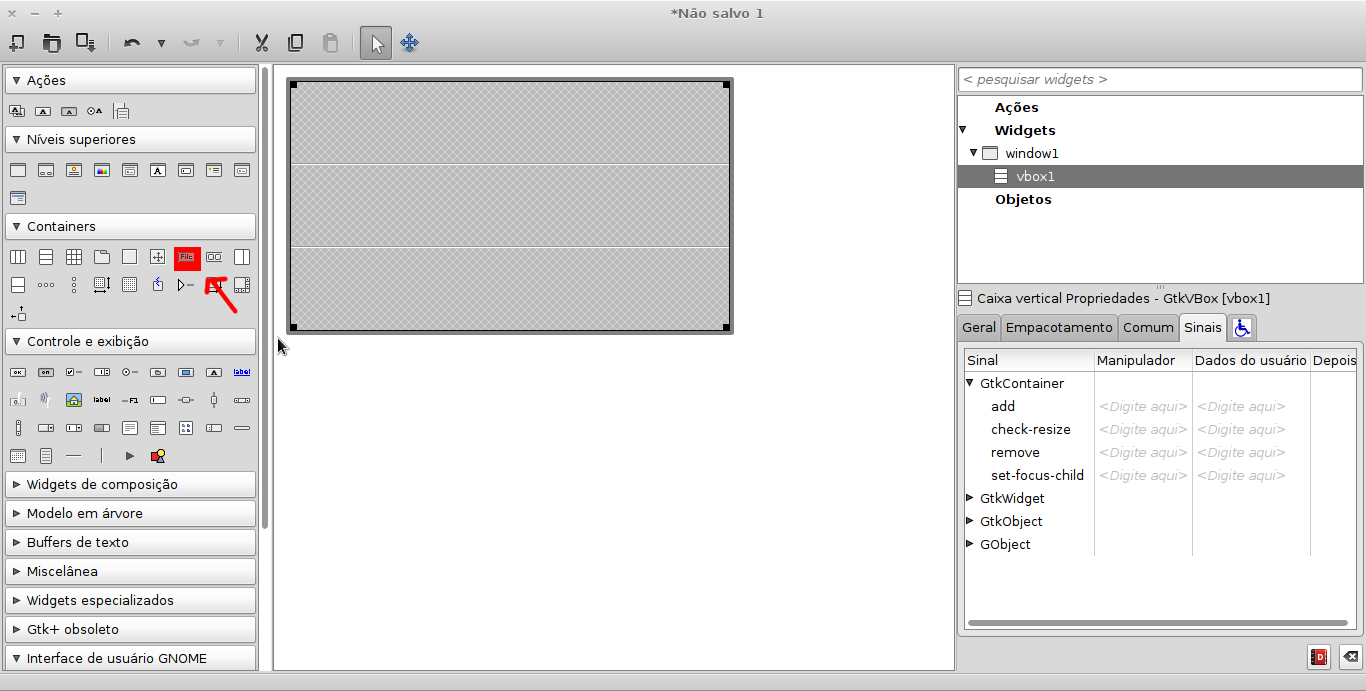Select the About Dialog top-level icon

[74, 170]
